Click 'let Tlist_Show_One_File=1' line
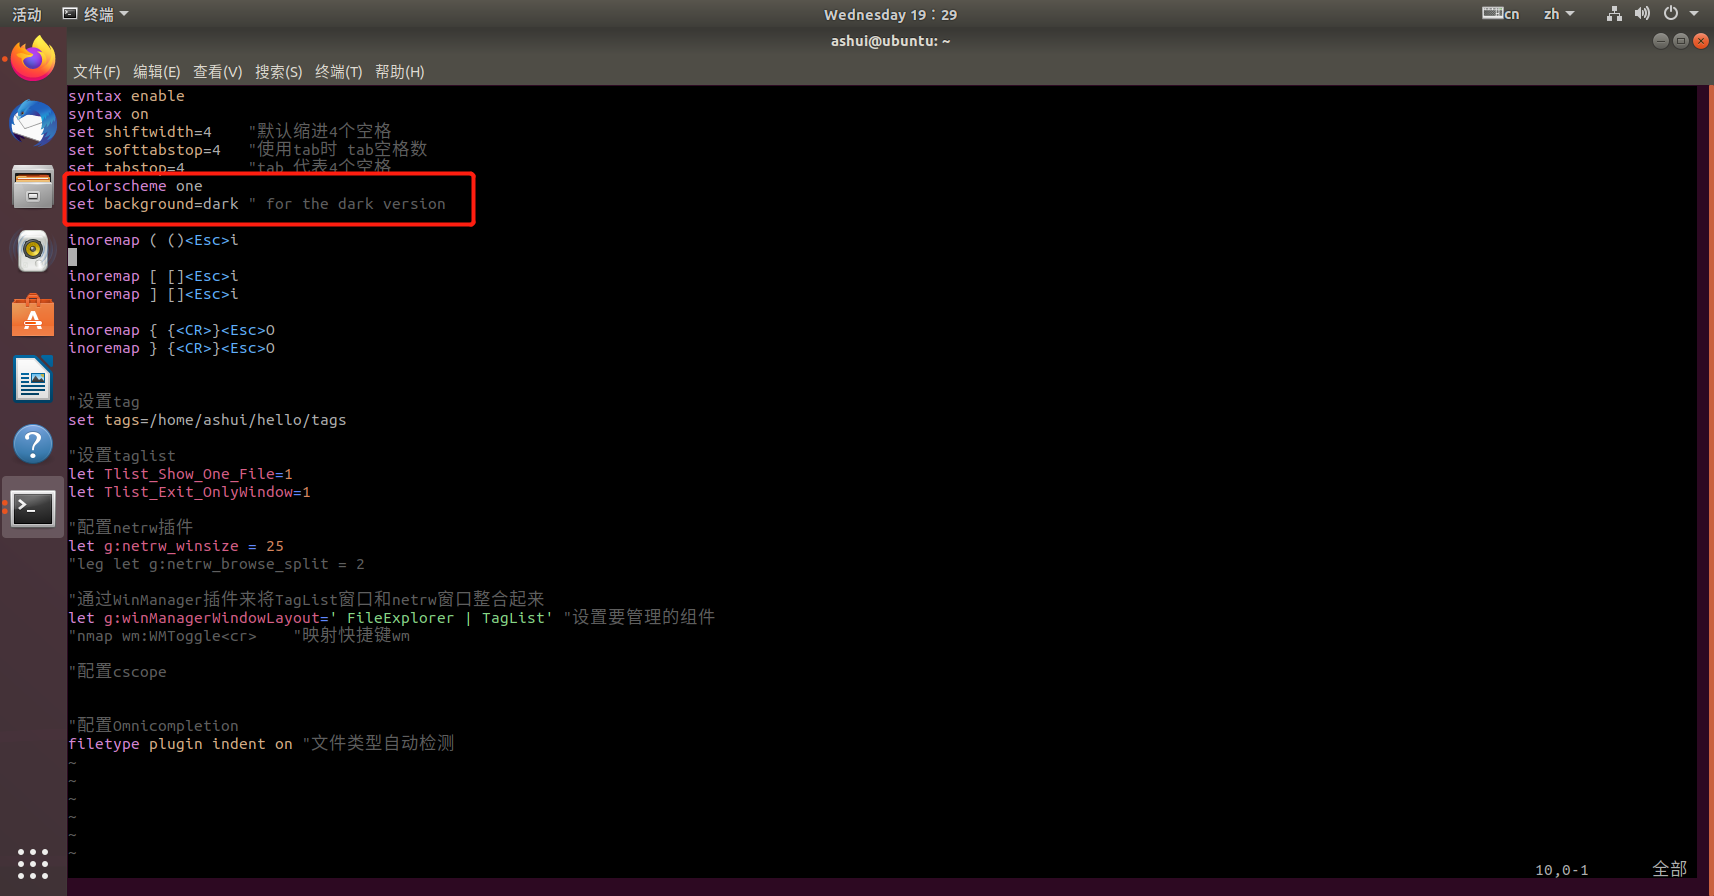This screenshot has width=1714, height=896. (180, 474)
